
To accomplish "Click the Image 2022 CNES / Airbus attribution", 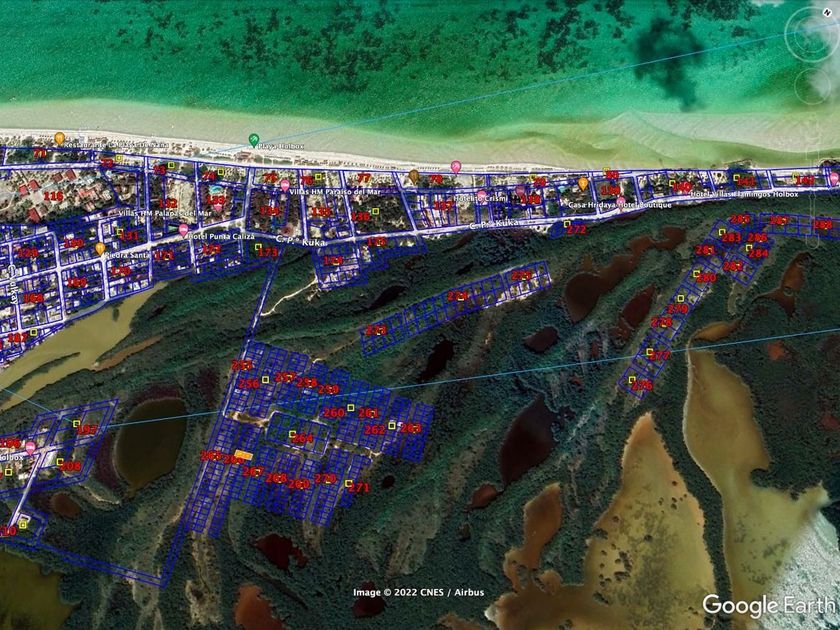I will pos(418,592).
